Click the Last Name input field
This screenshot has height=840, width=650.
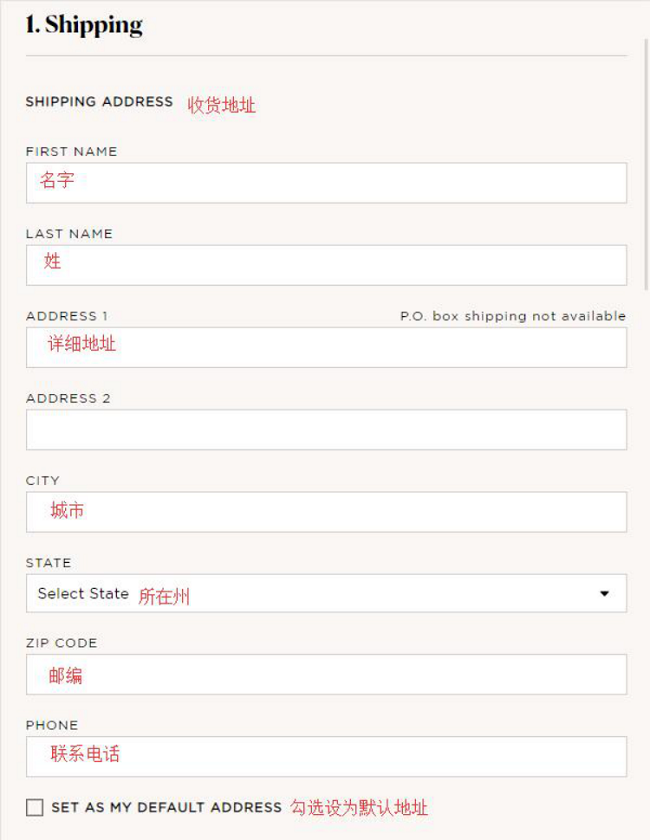[x=326, y=265]
